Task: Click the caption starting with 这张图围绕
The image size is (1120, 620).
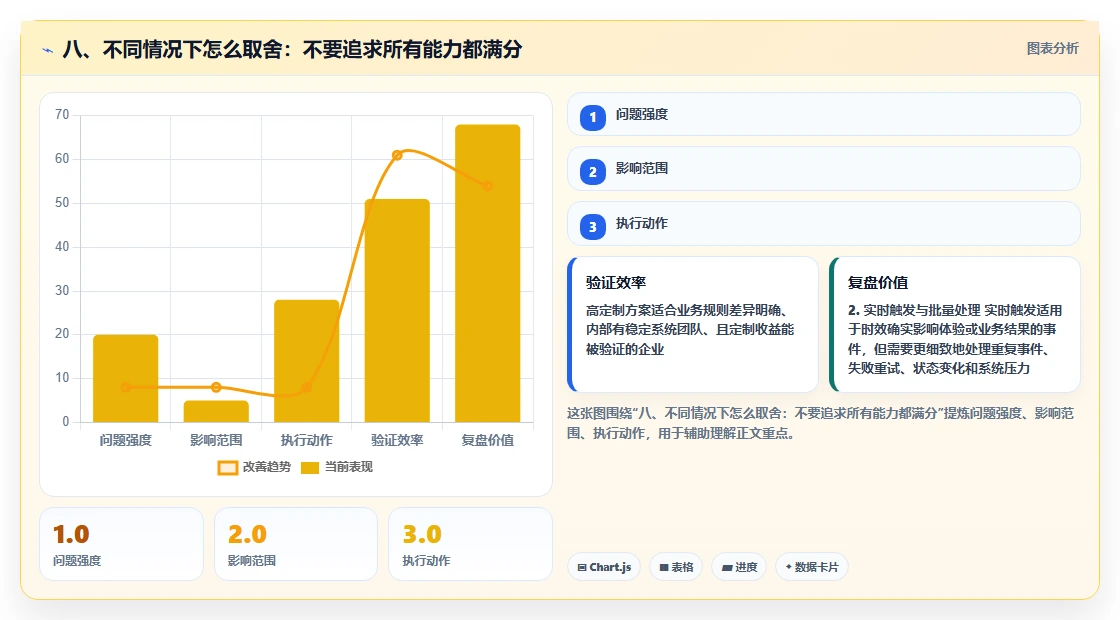Action: [x=821, y=423]
